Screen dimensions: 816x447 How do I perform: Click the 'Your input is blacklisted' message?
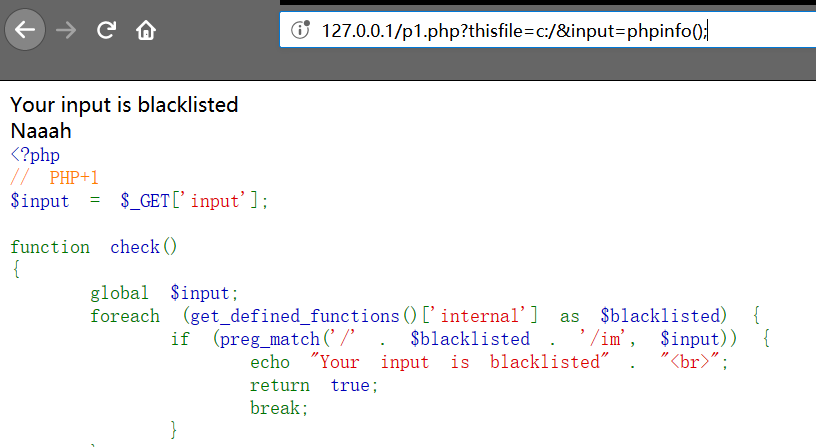point(124,105)
